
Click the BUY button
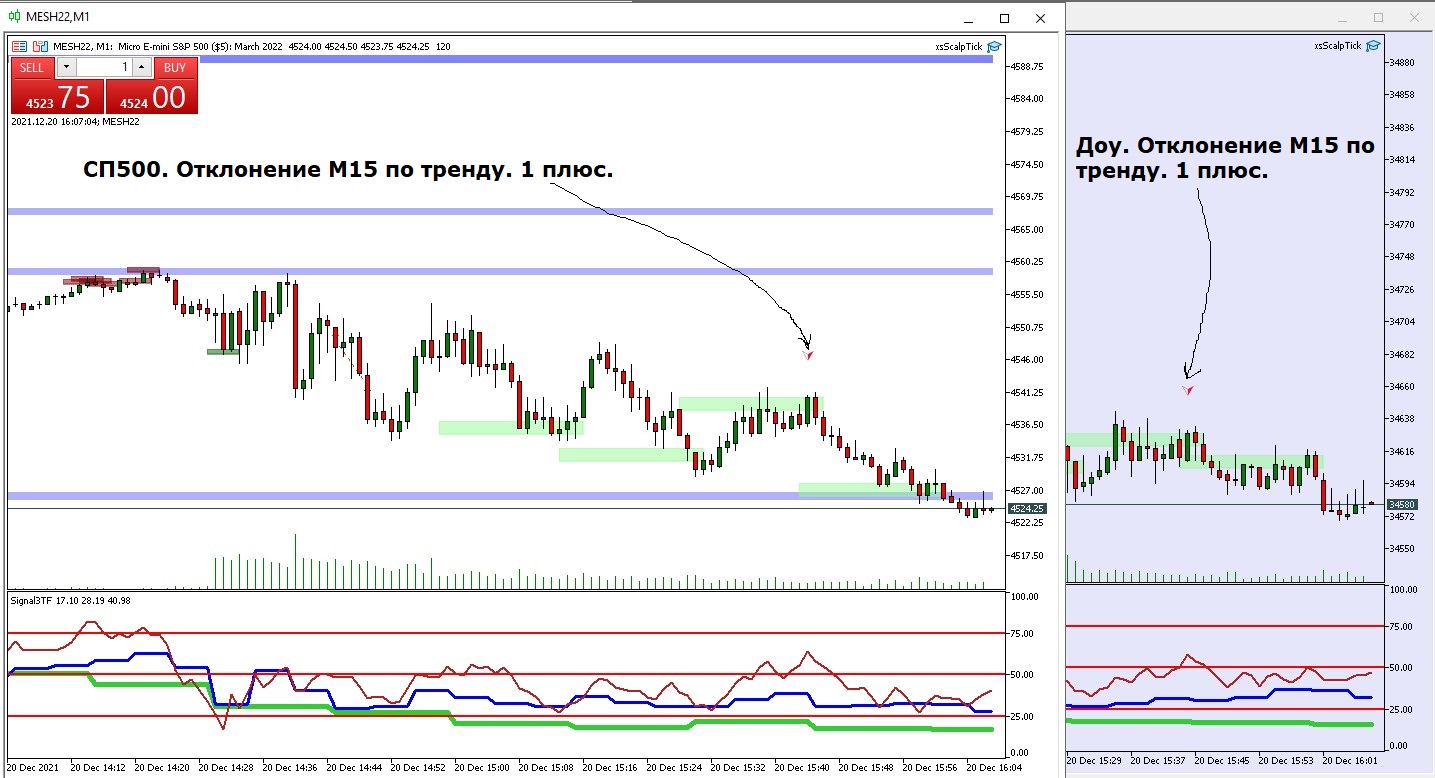[x=175, y=67]
